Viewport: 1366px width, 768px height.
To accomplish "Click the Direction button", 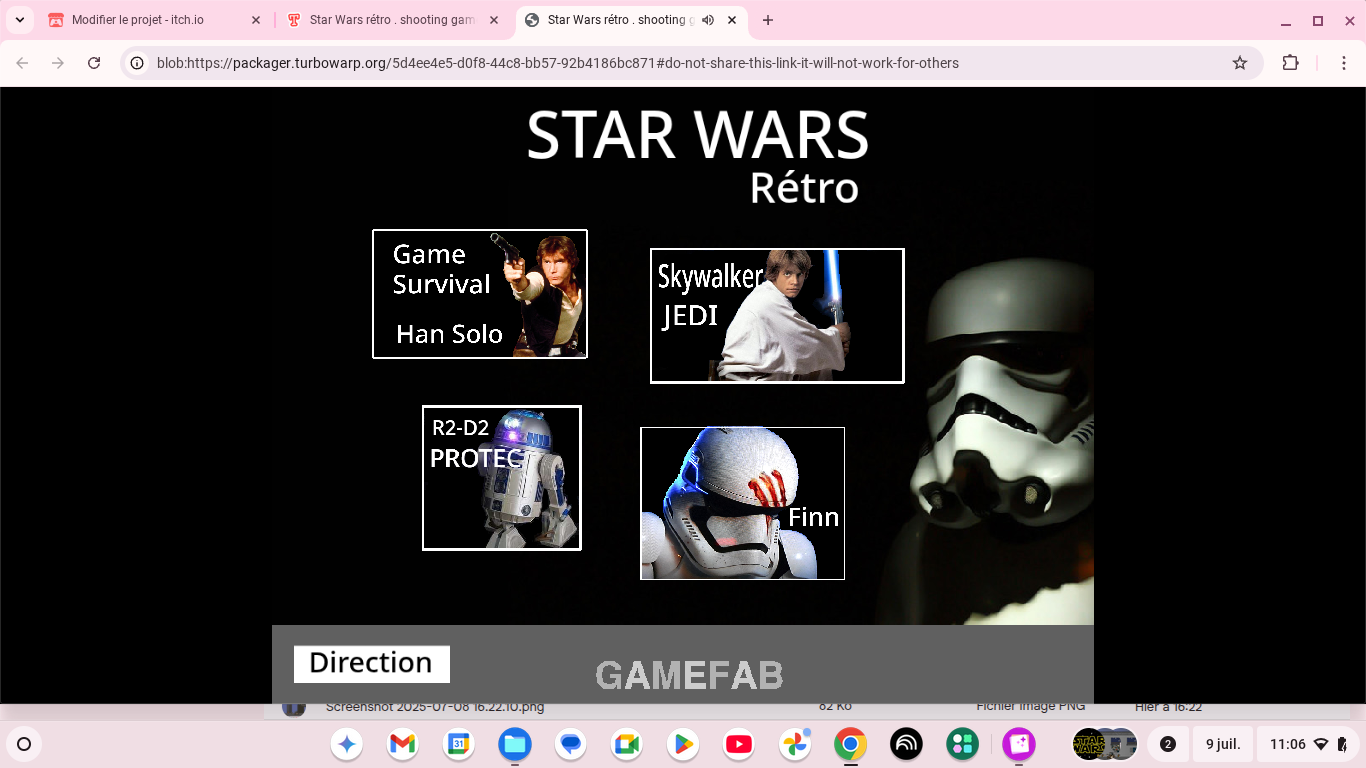I will click(x=372, y=664).
